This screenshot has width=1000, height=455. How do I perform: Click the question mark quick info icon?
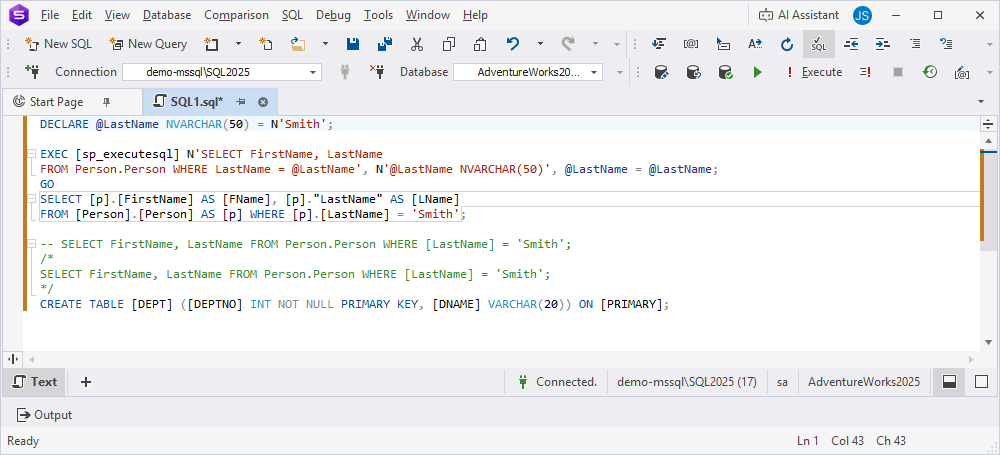(947, 44)
